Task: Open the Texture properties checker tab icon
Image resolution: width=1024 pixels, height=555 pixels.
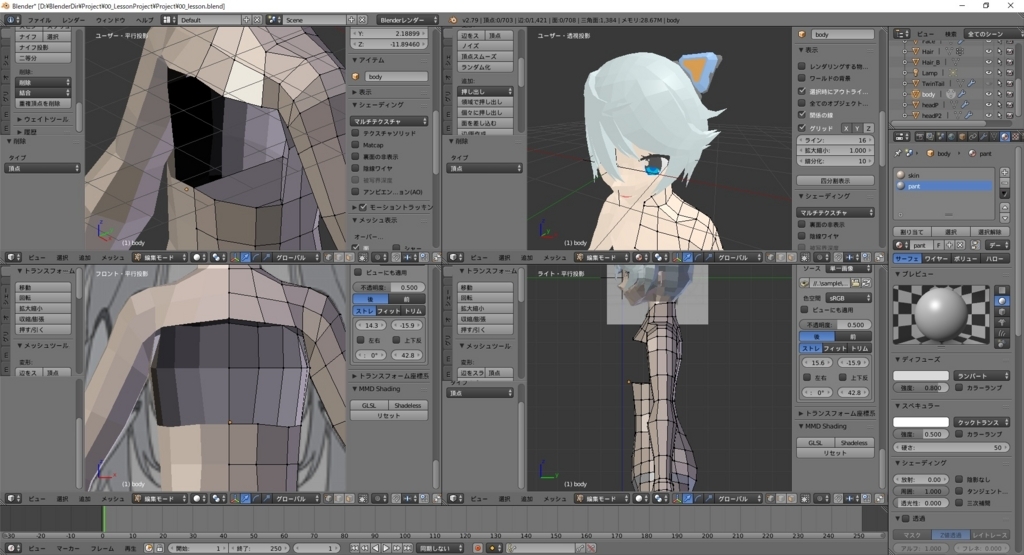Action: 1016,136
